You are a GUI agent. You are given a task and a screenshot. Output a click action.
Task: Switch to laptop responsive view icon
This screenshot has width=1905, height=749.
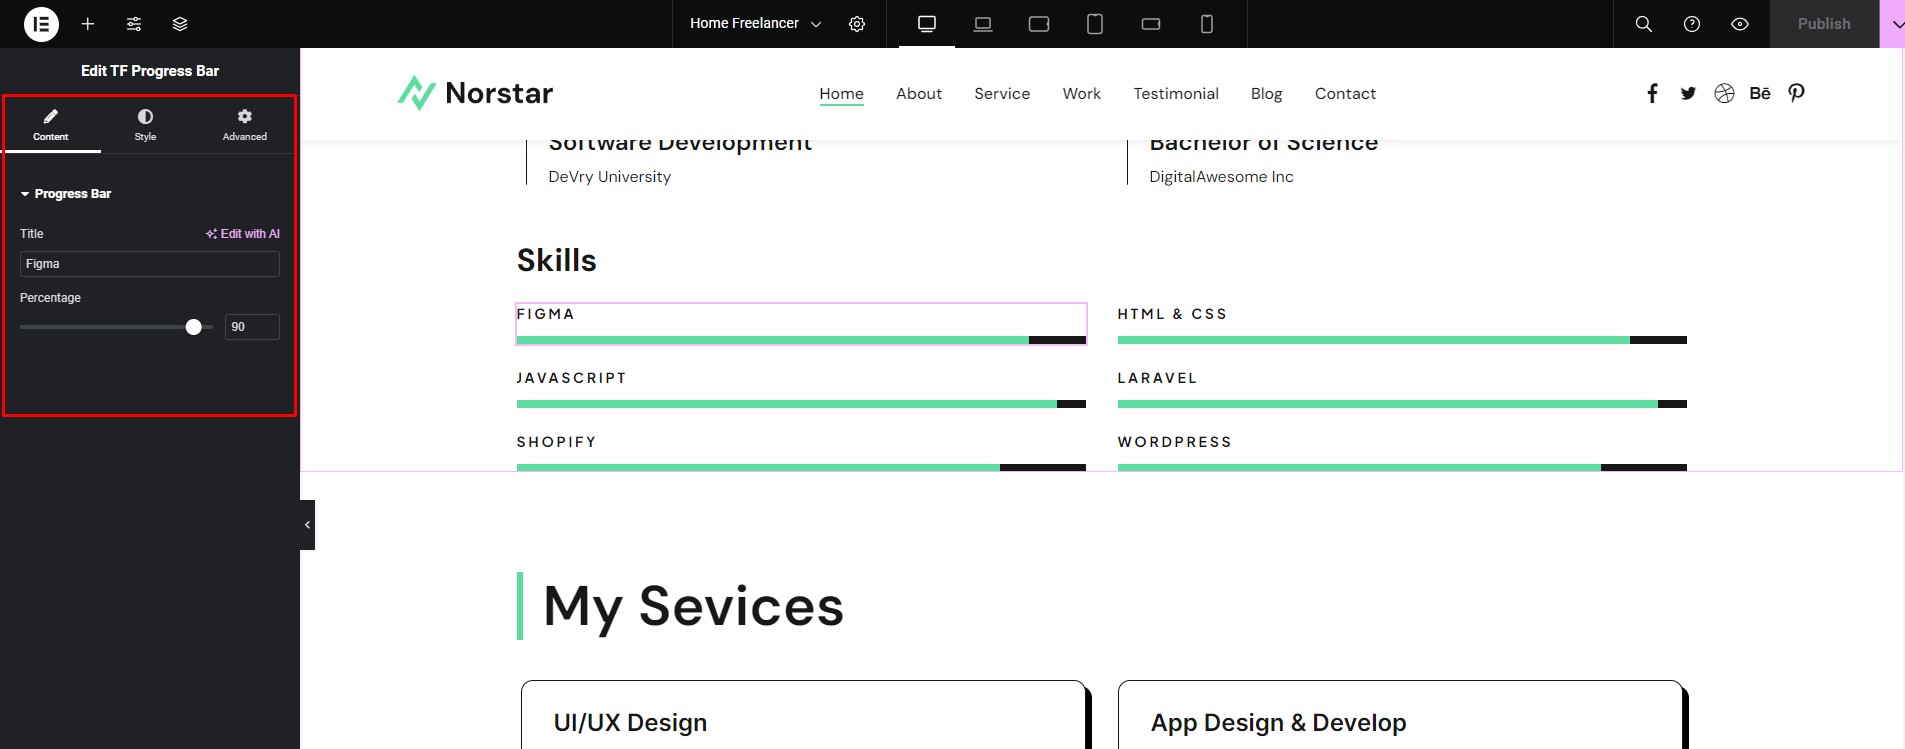coord(983,24)
